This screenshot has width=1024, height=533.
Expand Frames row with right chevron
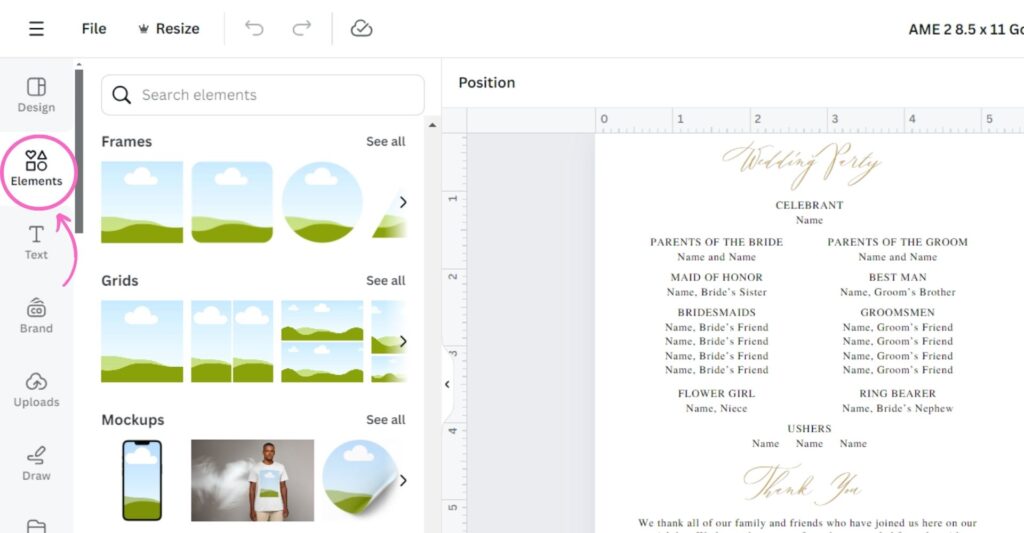403,202
